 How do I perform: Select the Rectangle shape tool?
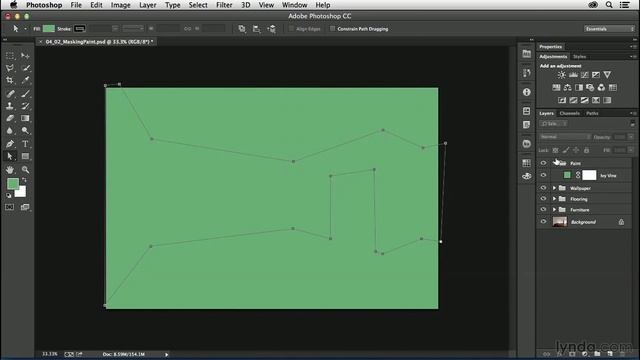pyautogui.click(x=25, y=156)
